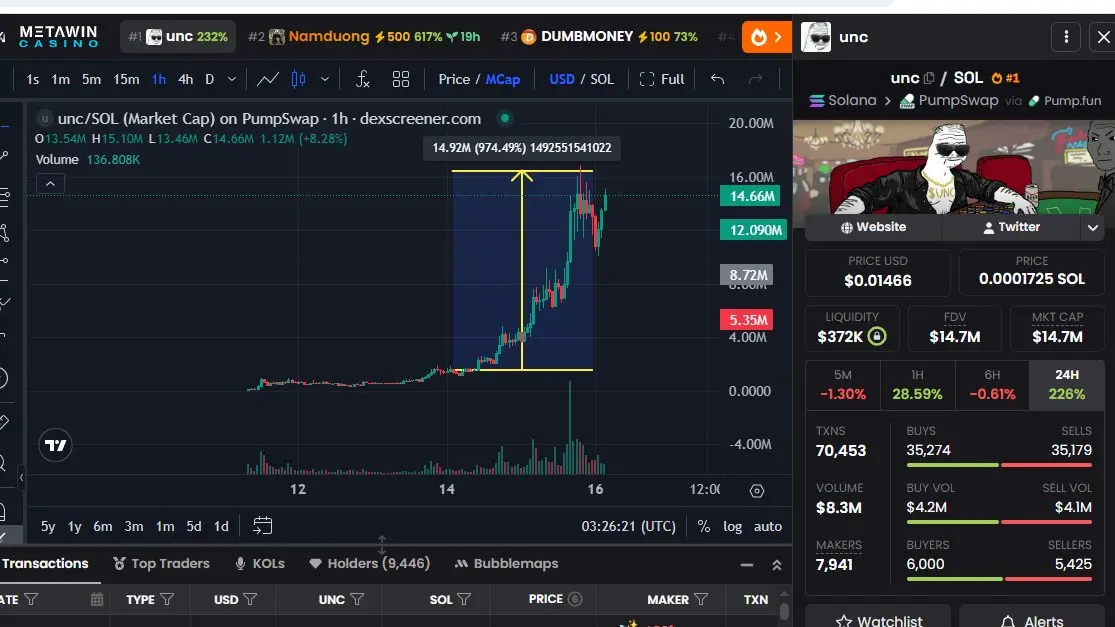Expand the bottom panel double chevron
Screen dimensions: 1115x627
click(777, 565)
